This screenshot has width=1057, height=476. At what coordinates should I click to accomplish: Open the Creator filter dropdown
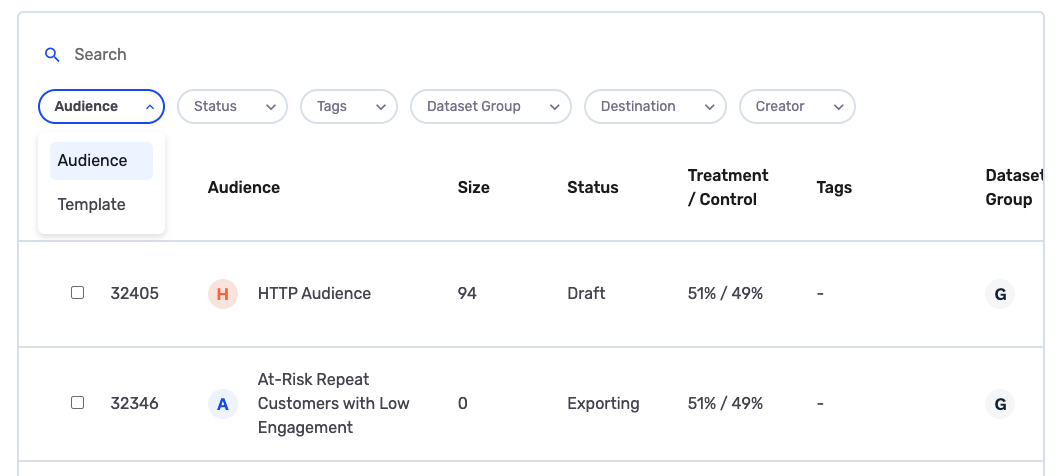pos(796,107)
